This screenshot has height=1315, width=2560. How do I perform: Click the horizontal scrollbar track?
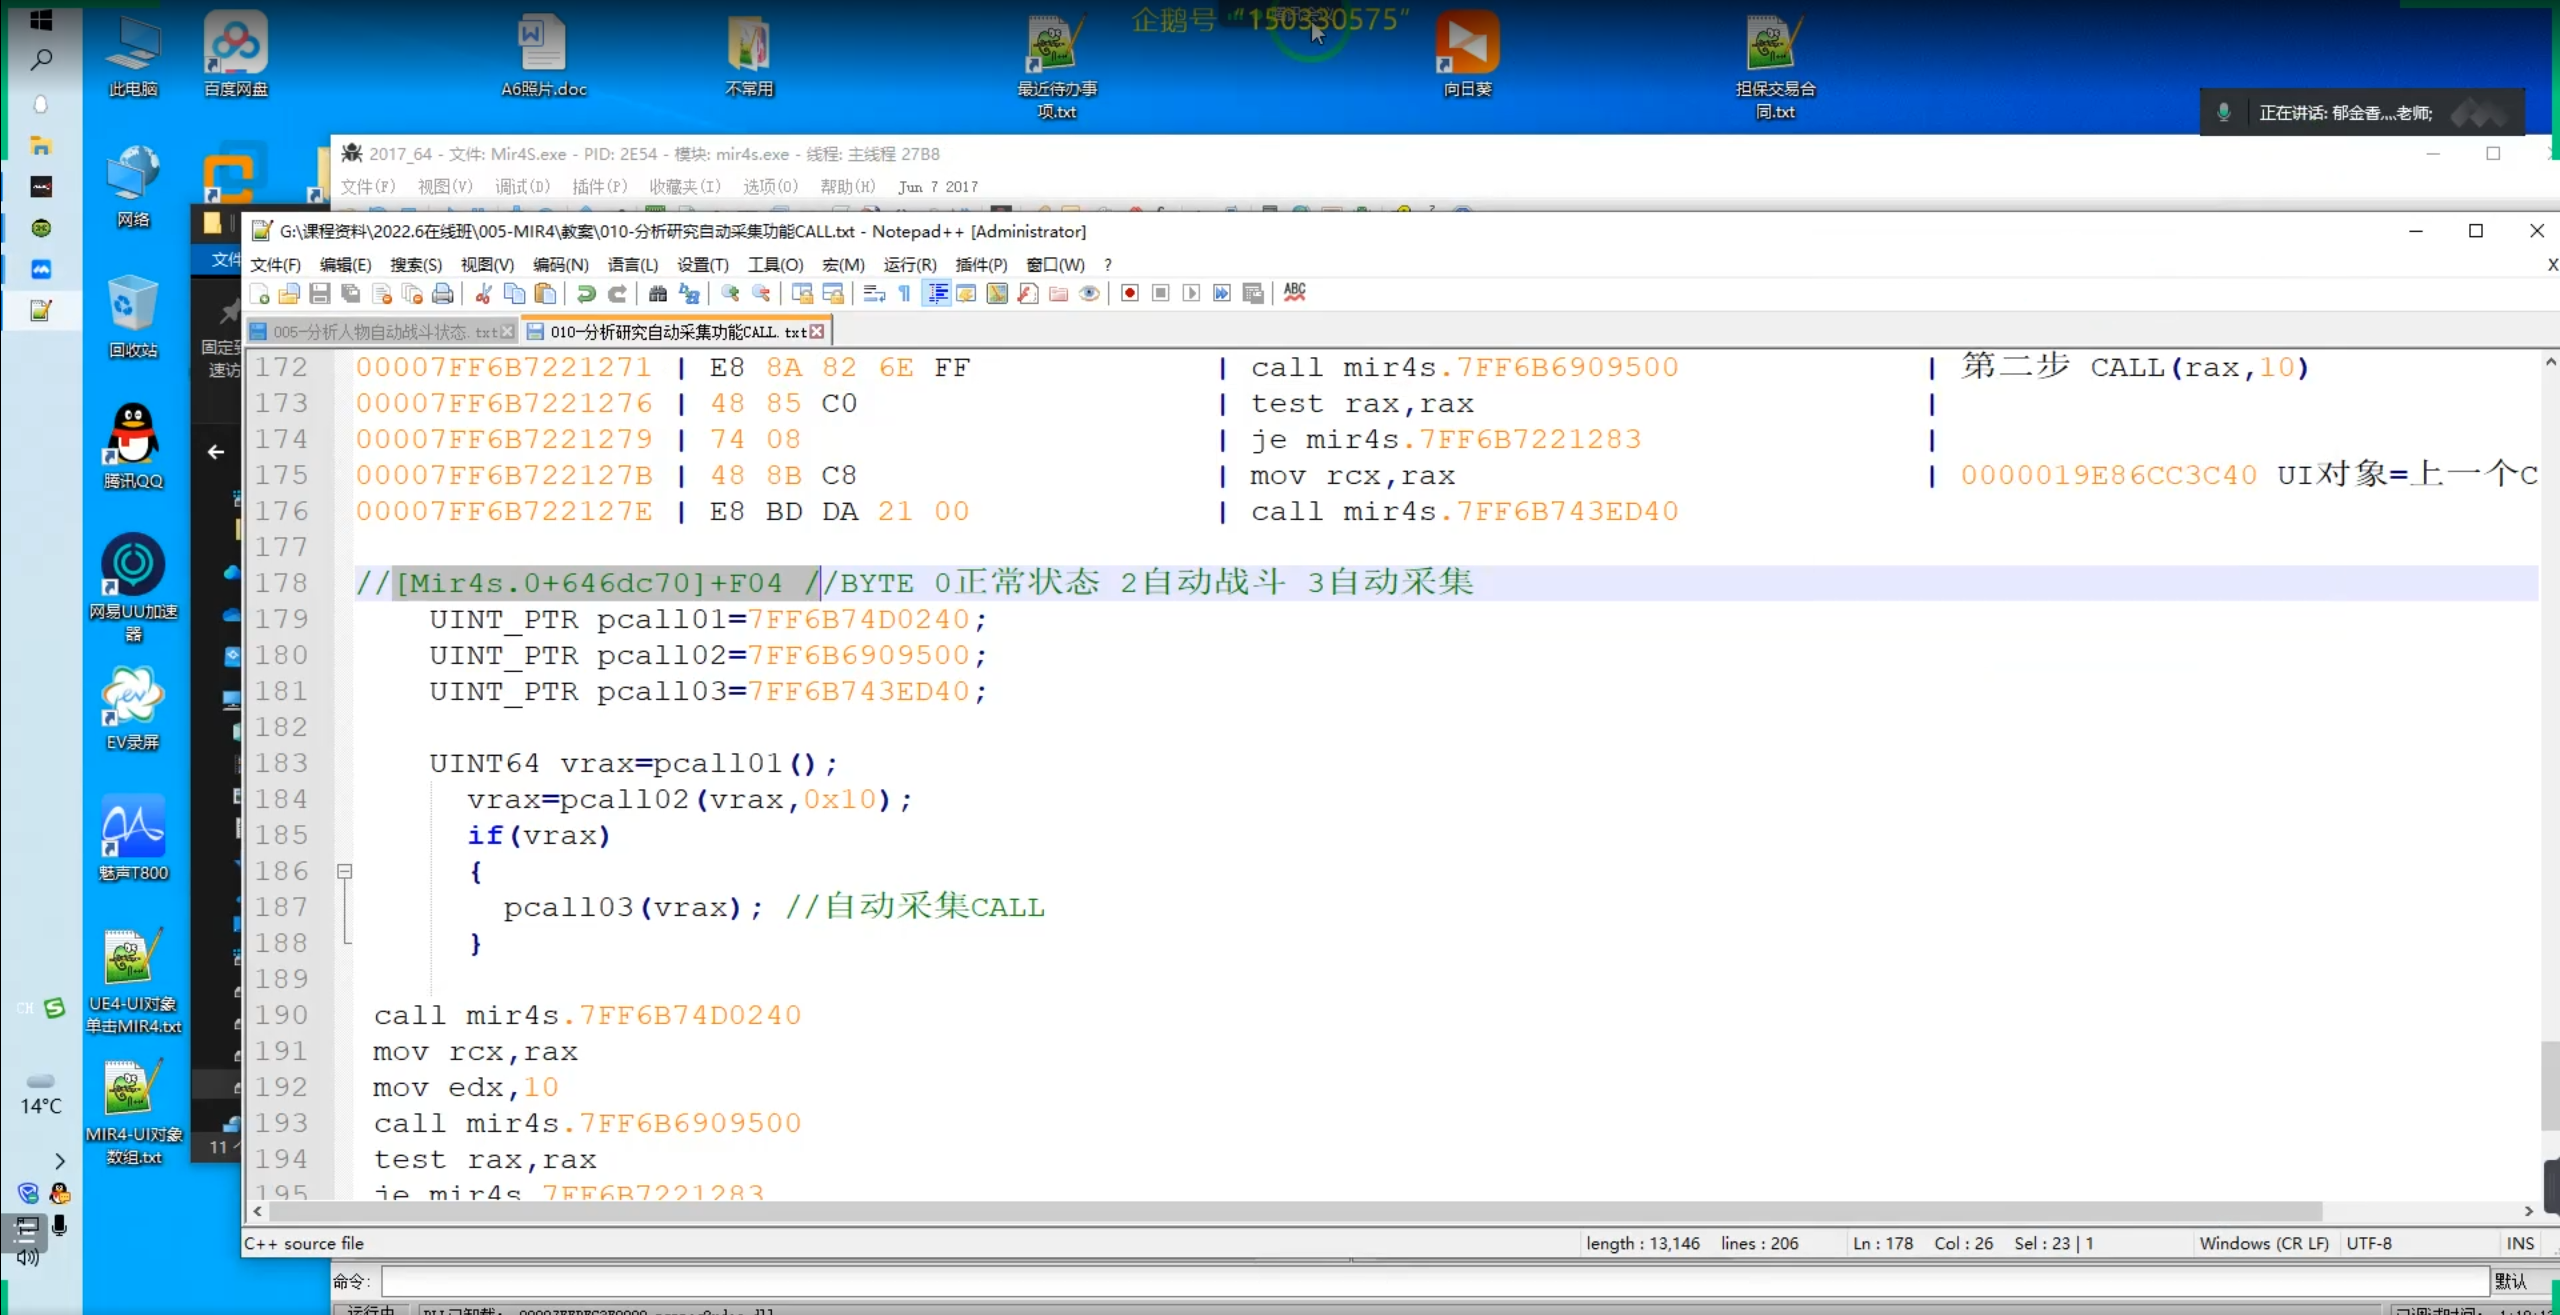coord(2420,1211)
